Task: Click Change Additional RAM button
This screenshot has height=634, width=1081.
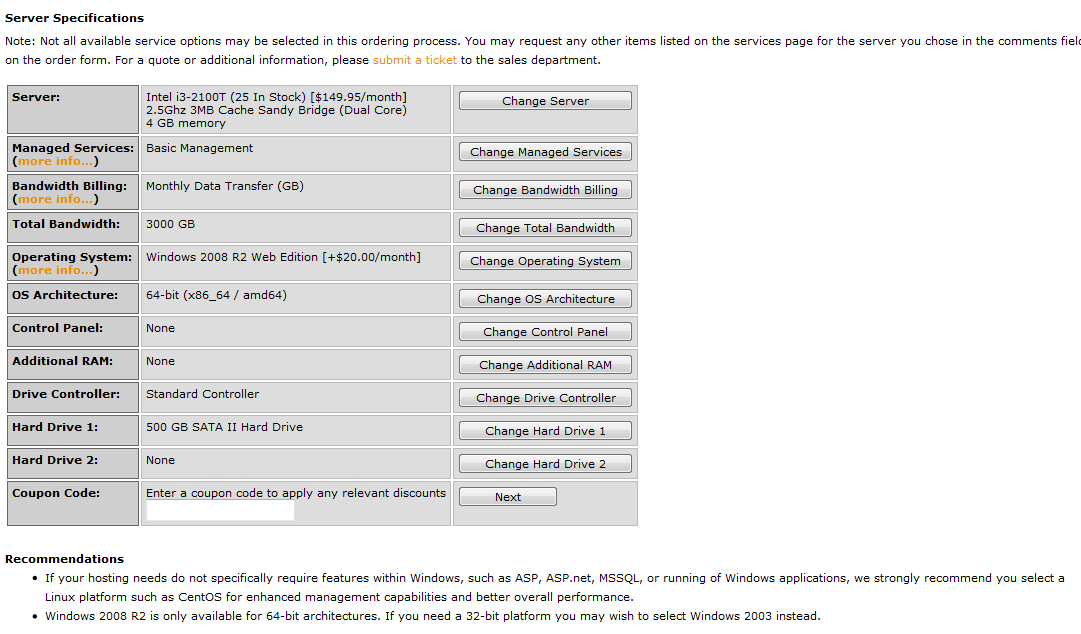Action: [545, 365]
